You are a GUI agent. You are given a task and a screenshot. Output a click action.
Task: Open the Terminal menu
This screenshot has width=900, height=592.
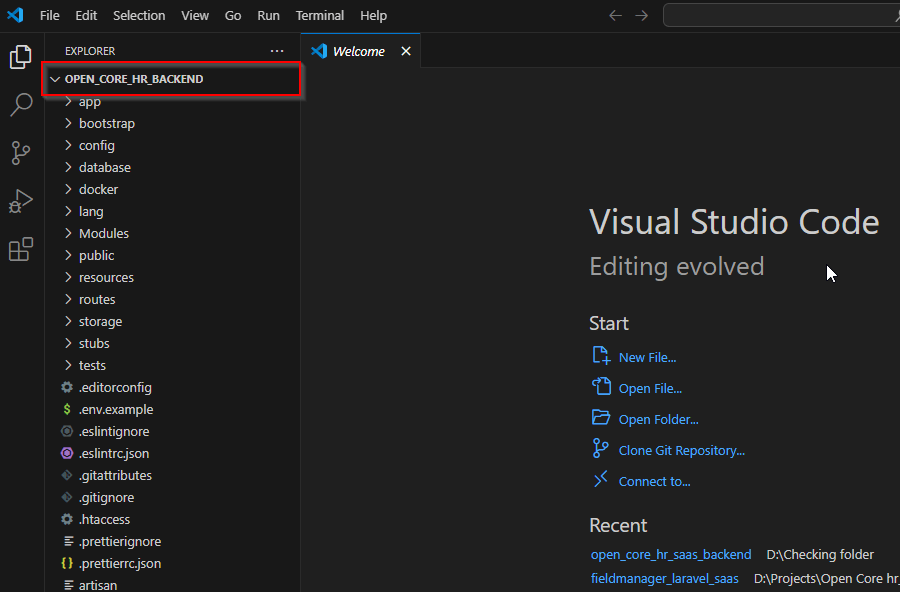click(x=320, y=16)
